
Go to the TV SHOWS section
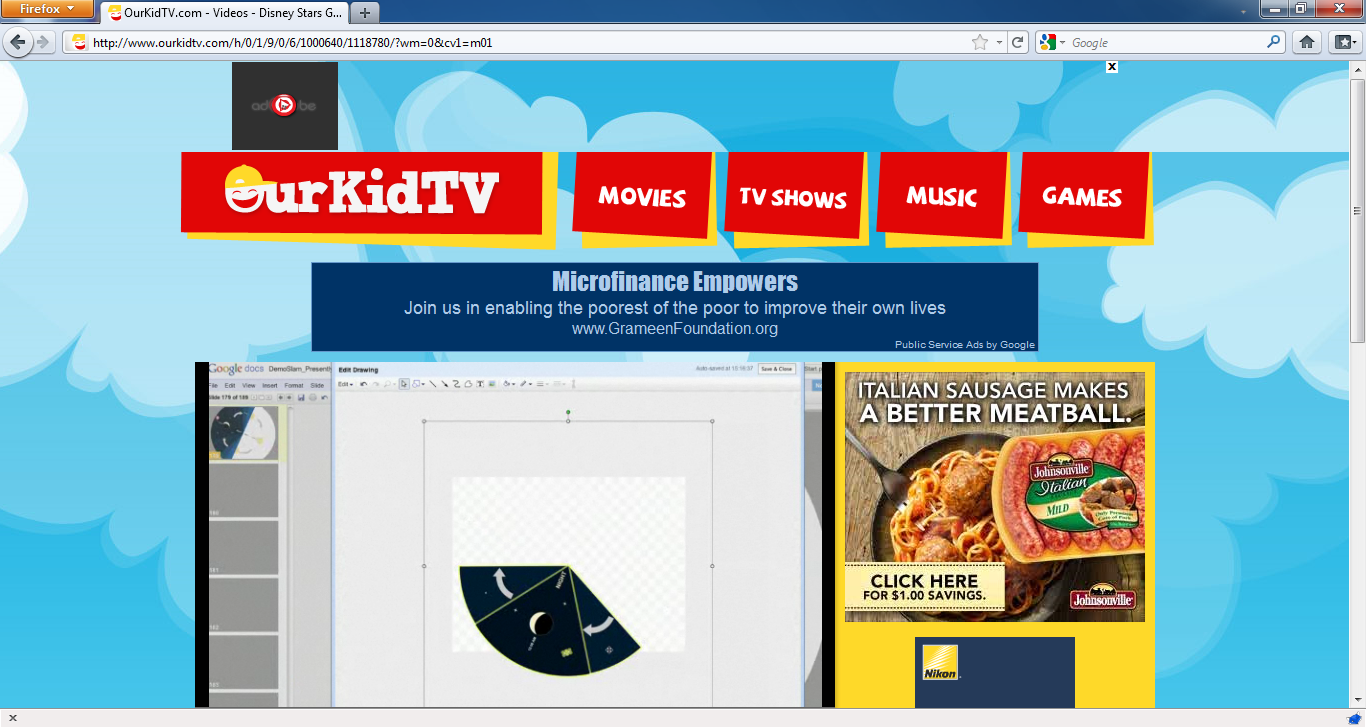point(793,197)
